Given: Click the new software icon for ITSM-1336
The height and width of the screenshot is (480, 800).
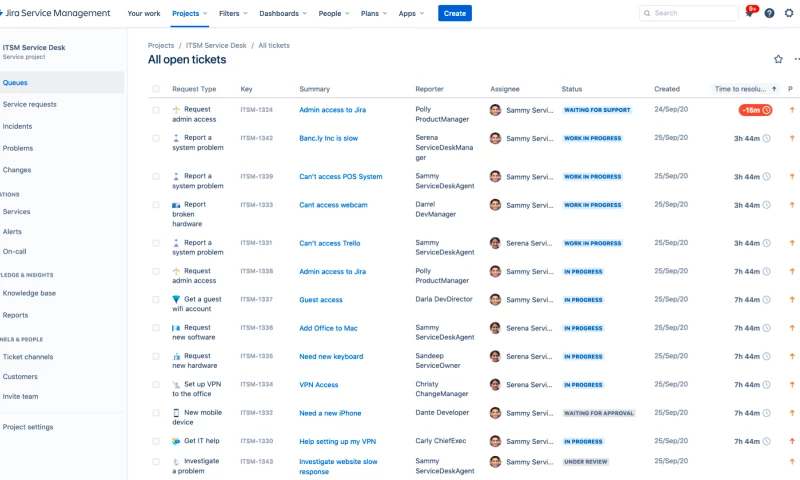Looking at the screenshot, I should point(176,328).
